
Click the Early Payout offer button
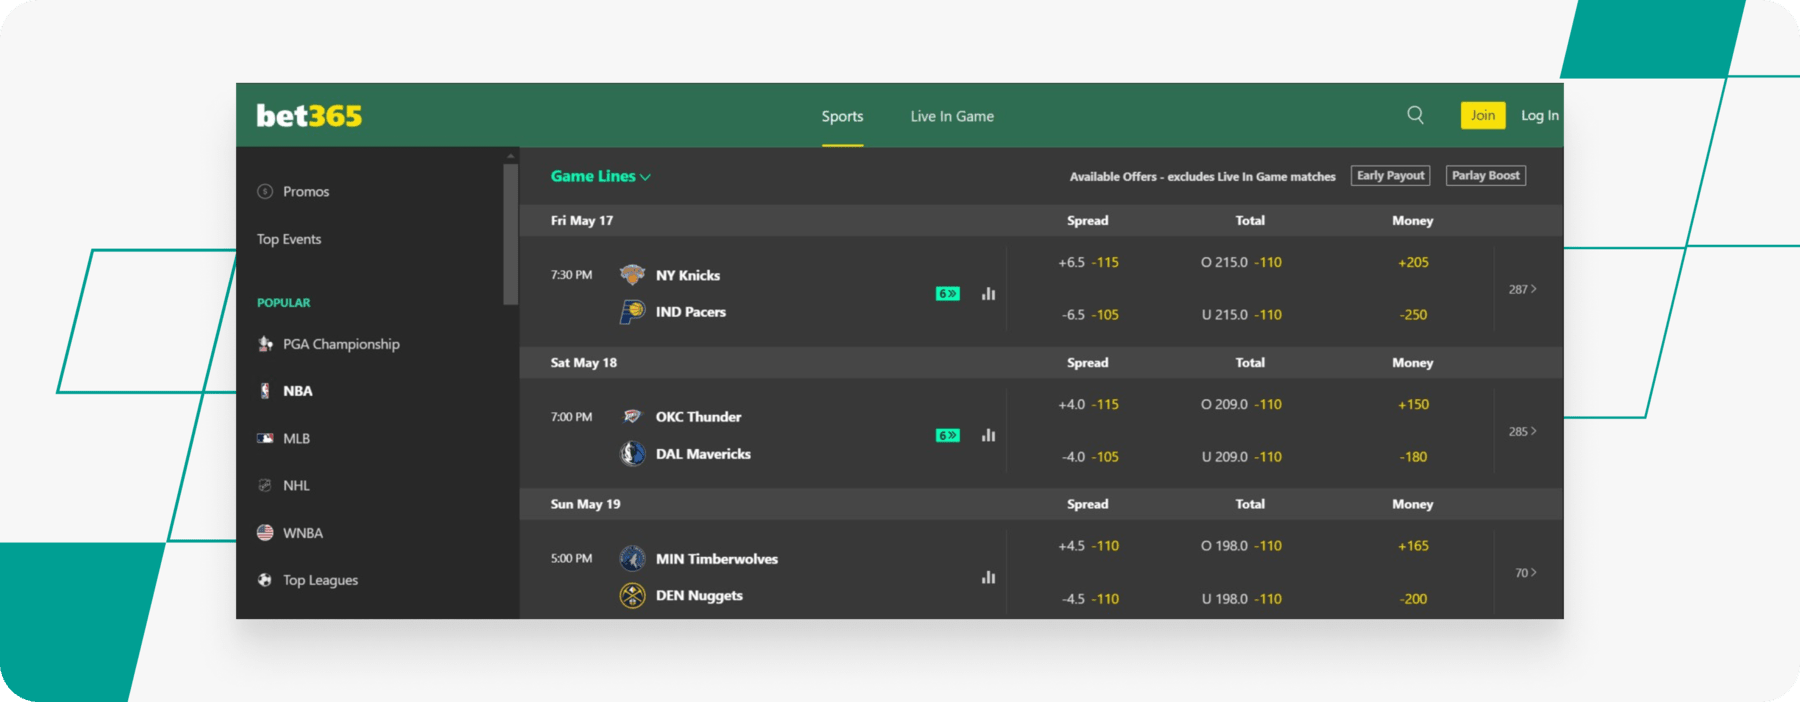(x=1390, y=175)
